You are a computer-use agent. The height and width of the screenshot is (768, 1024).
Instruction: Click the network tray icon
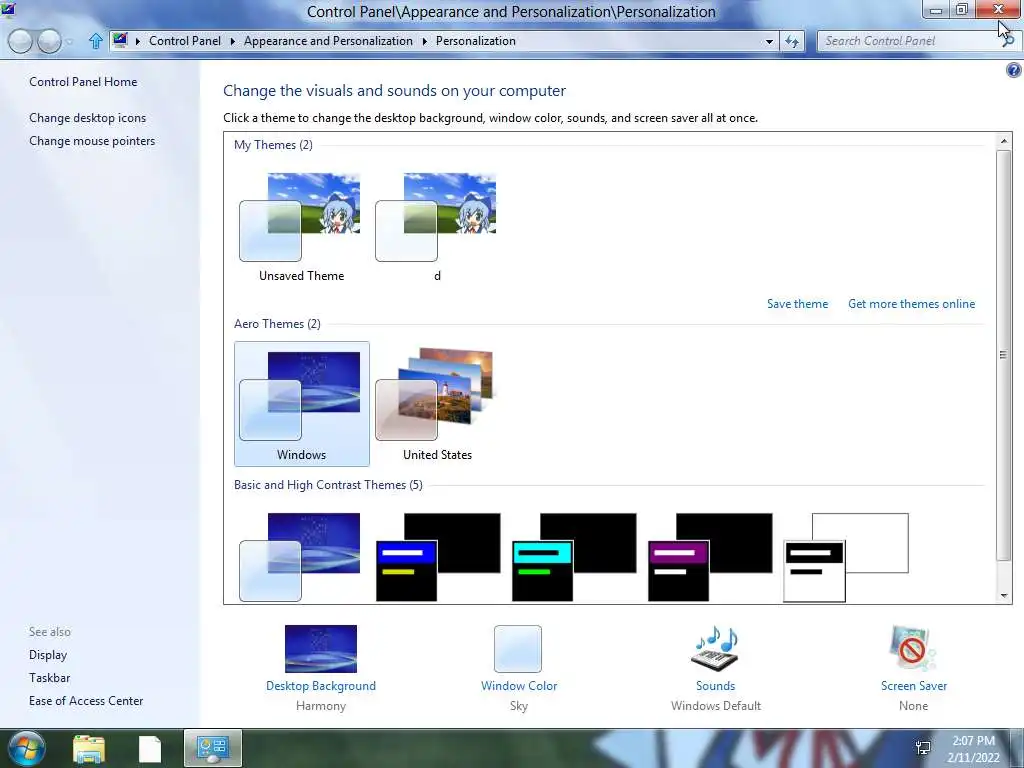[923, 748]
